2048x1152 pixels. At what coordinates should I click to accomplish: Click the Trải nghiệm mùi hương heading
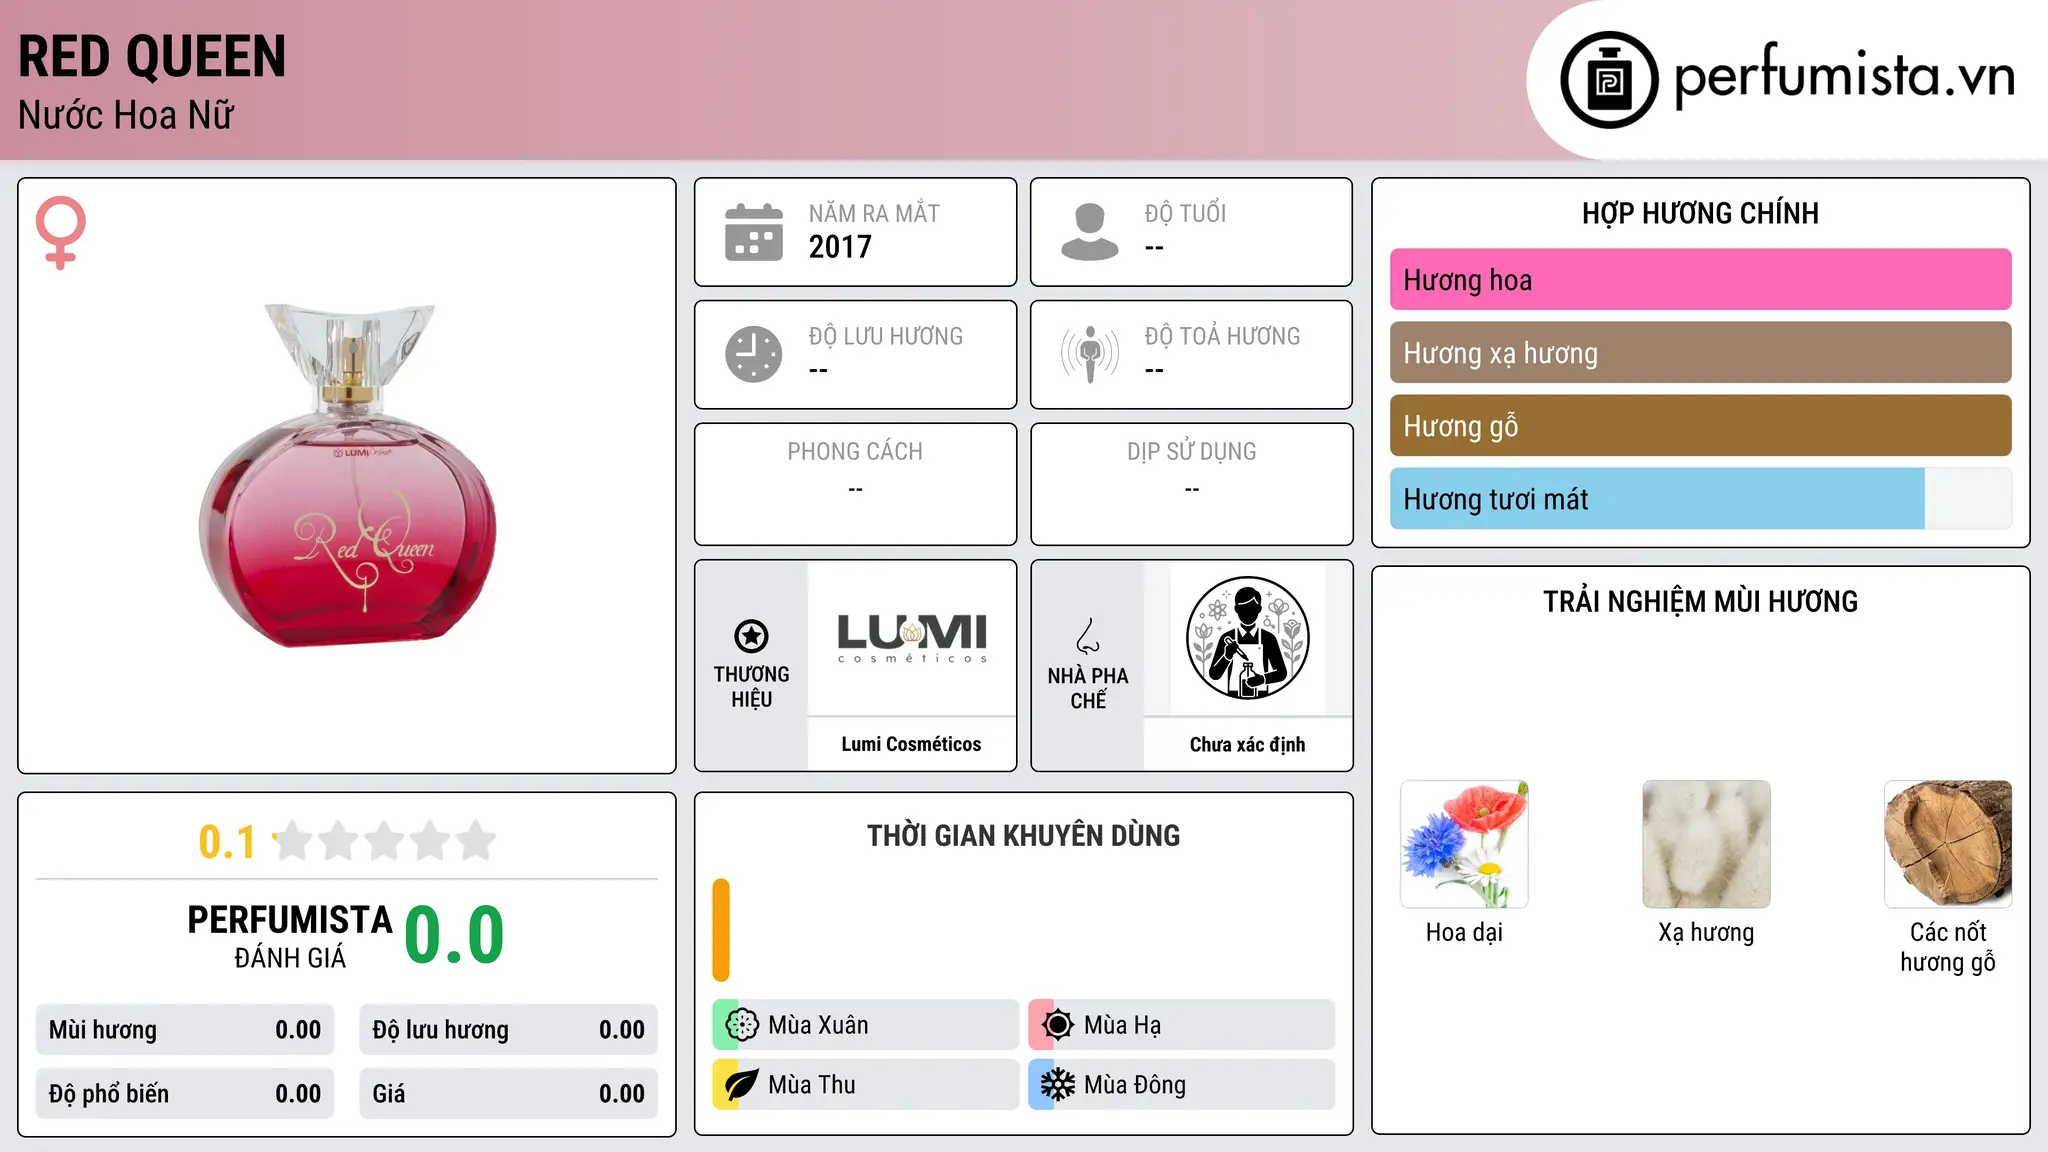(1700, 602)
